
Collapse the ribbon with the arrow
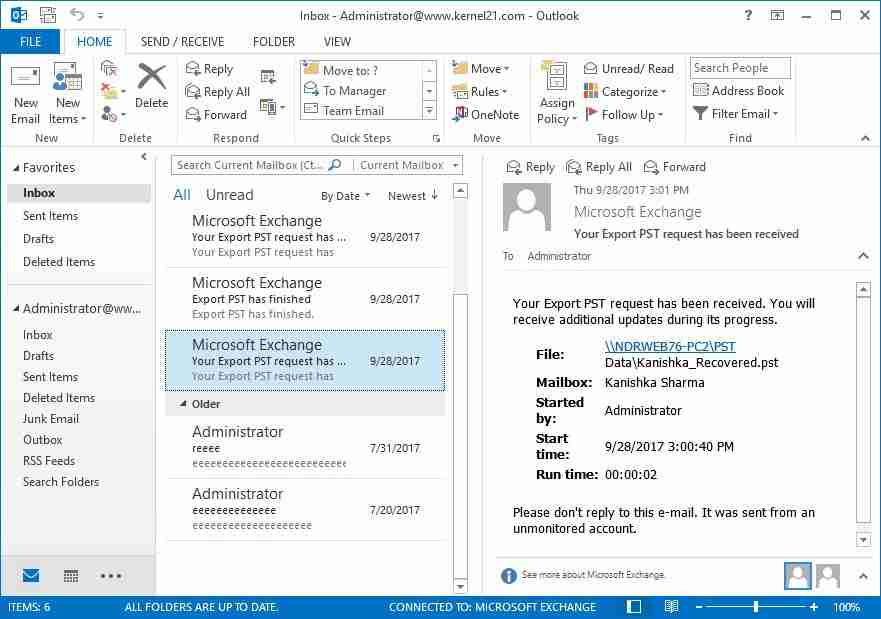tap(865, 138)
